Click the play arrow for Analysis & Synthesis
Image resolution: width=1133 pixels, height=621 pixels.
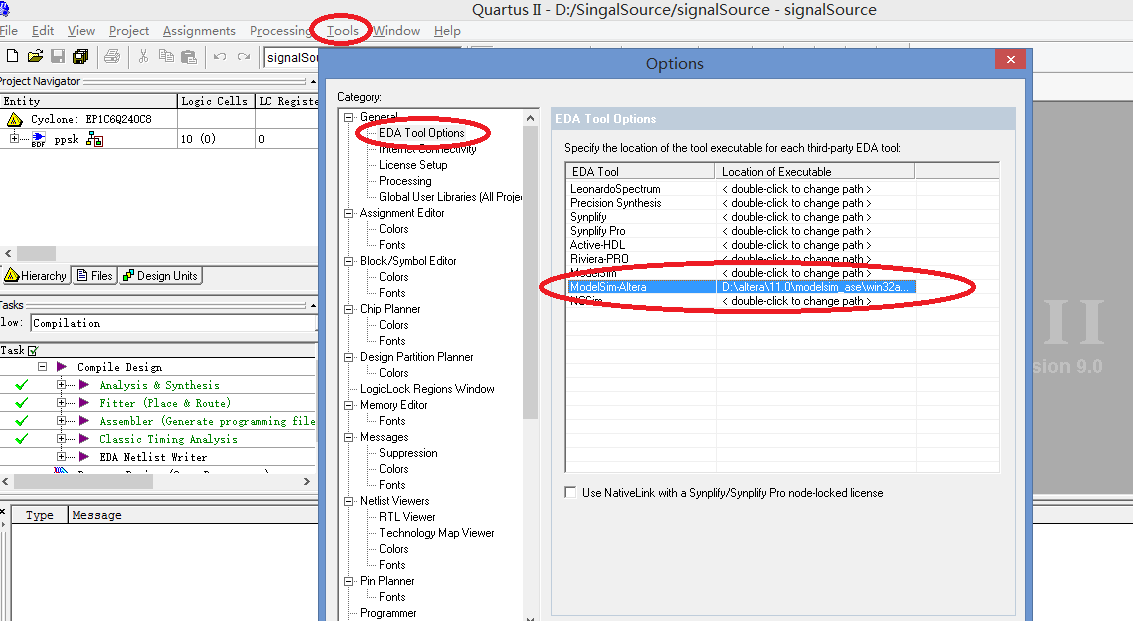(x=85, y=385)
